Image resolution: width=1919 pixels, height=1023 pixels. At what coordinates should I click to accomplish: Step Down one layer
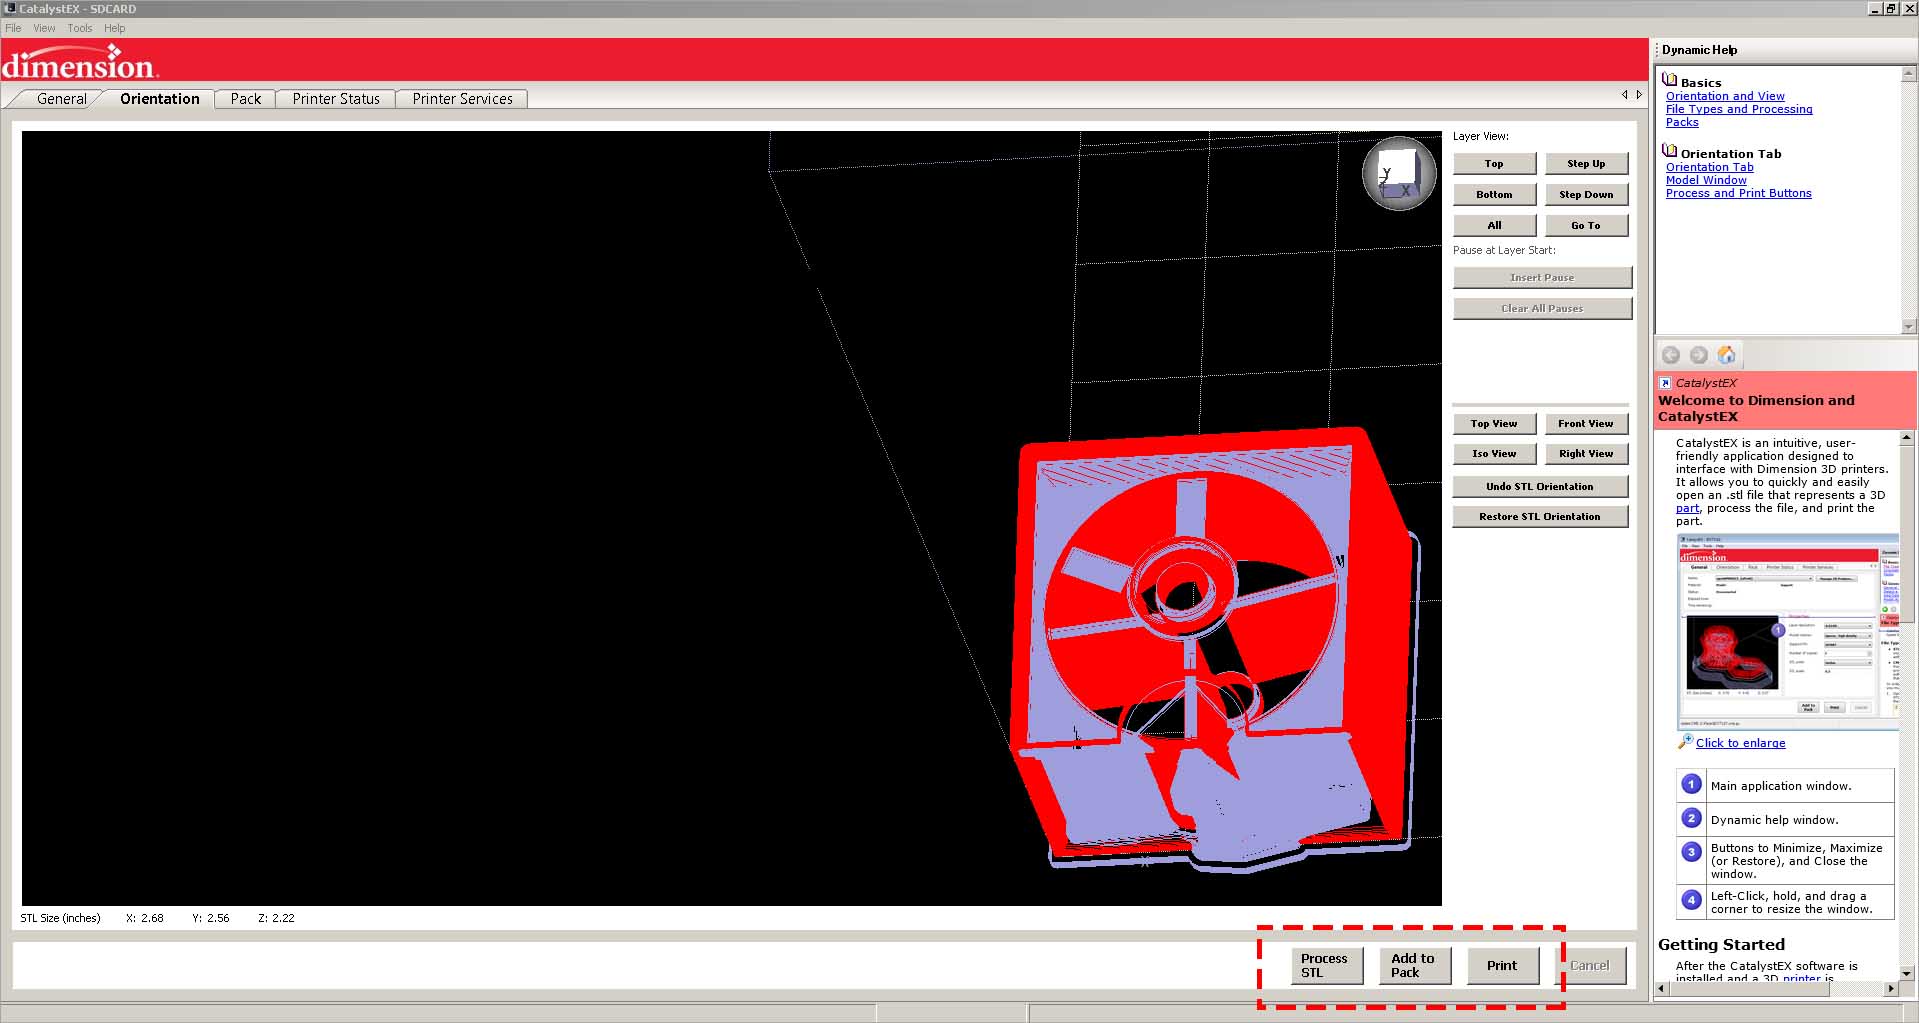coord(1586,195)
